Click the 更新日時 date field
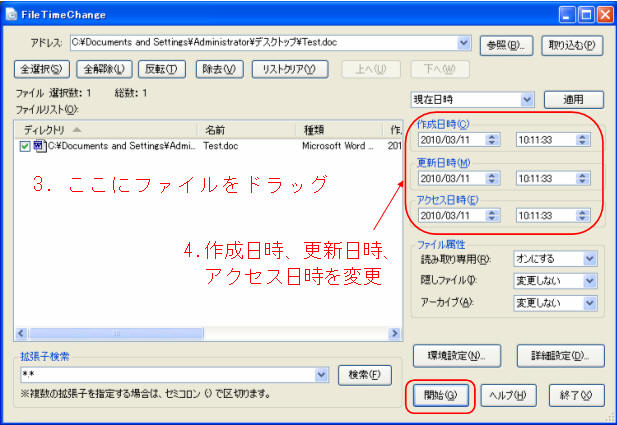This screenshot has width=617, height=425. (451, 178)
